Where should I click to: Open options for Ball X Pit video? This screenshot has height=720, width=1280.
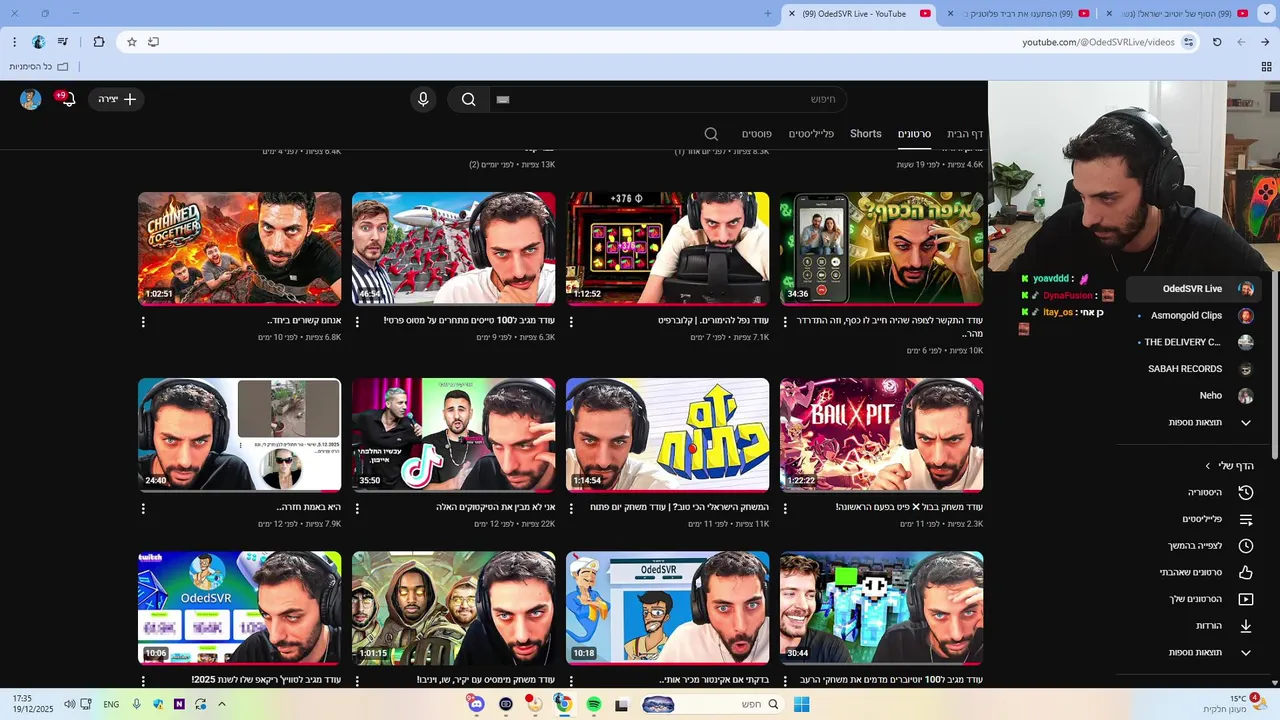pyautogui.click(x=785, y=508)
